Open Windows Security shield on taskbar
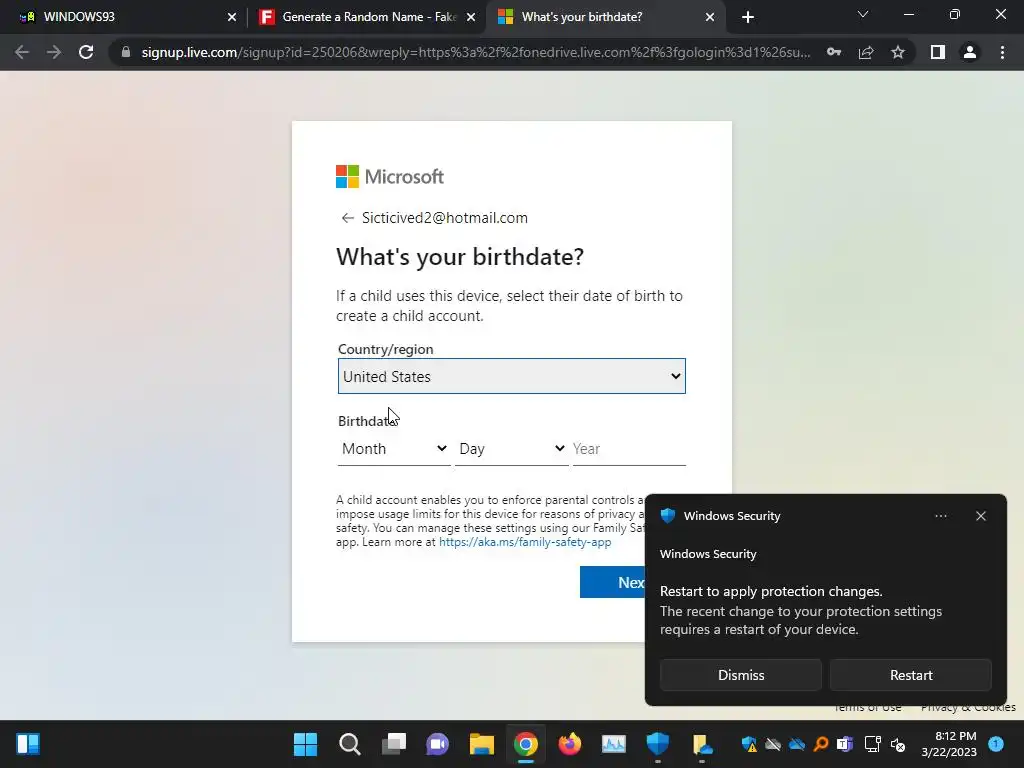The width and height of the screenshot is (1024, 768). coord(658,744)
